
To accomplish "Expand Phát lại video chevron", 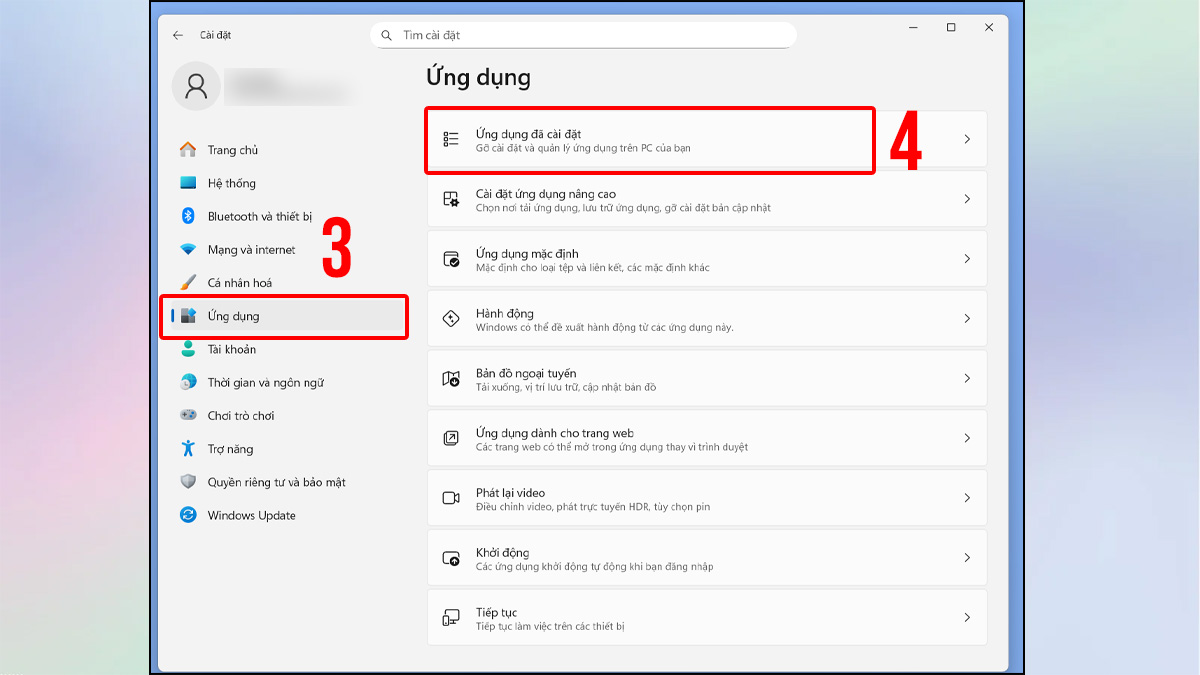I will coord(967,498).
